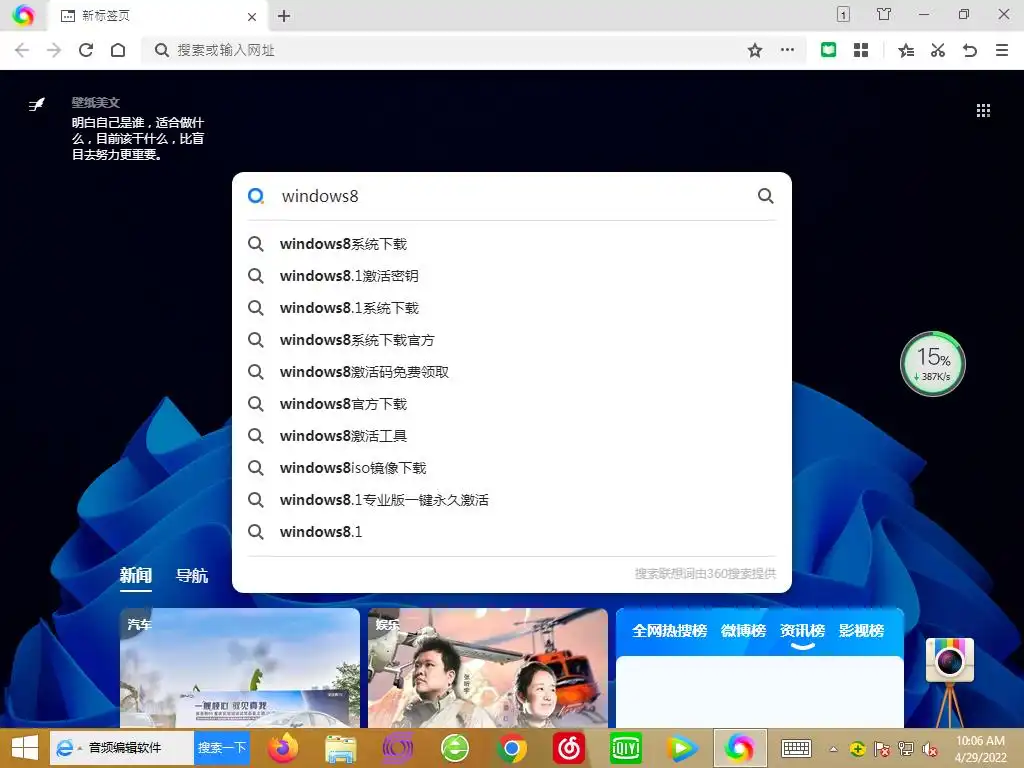Choose suggestion windows8.1专业版一键永久激活
Viewport: 1024px width, 768px height.
511,500
